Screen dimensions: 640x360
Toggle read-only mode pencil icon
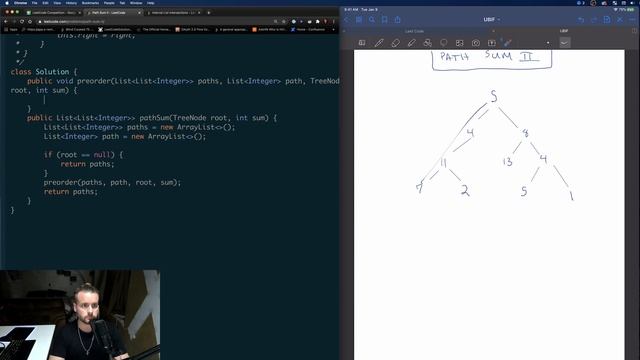tap(620, 20)
